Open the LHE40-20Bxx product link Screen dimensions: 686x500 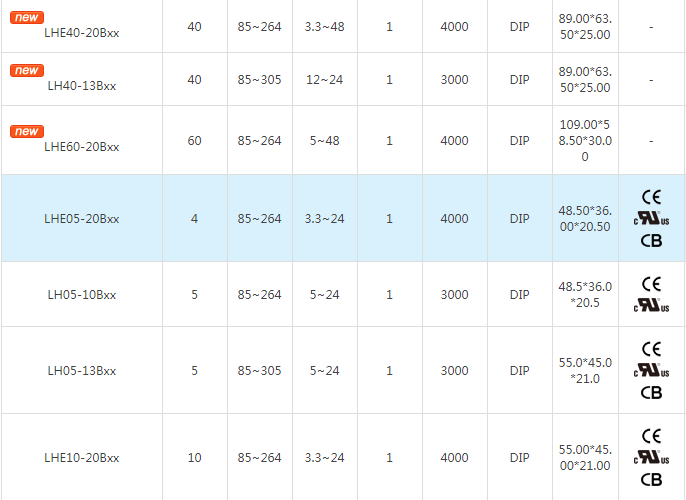click(82, 32)
